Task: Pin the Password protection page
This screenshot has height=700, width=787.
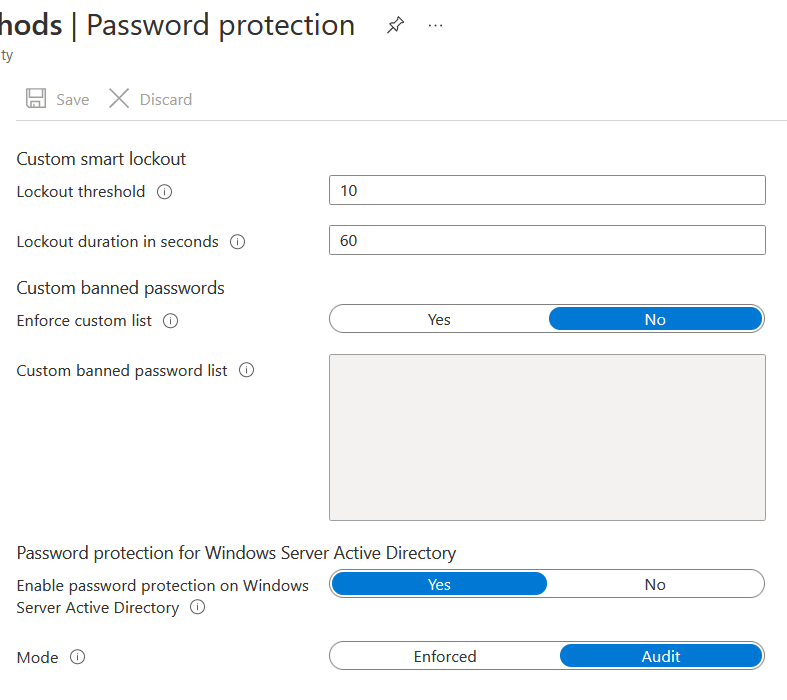Action: click(x=396, y=25)
